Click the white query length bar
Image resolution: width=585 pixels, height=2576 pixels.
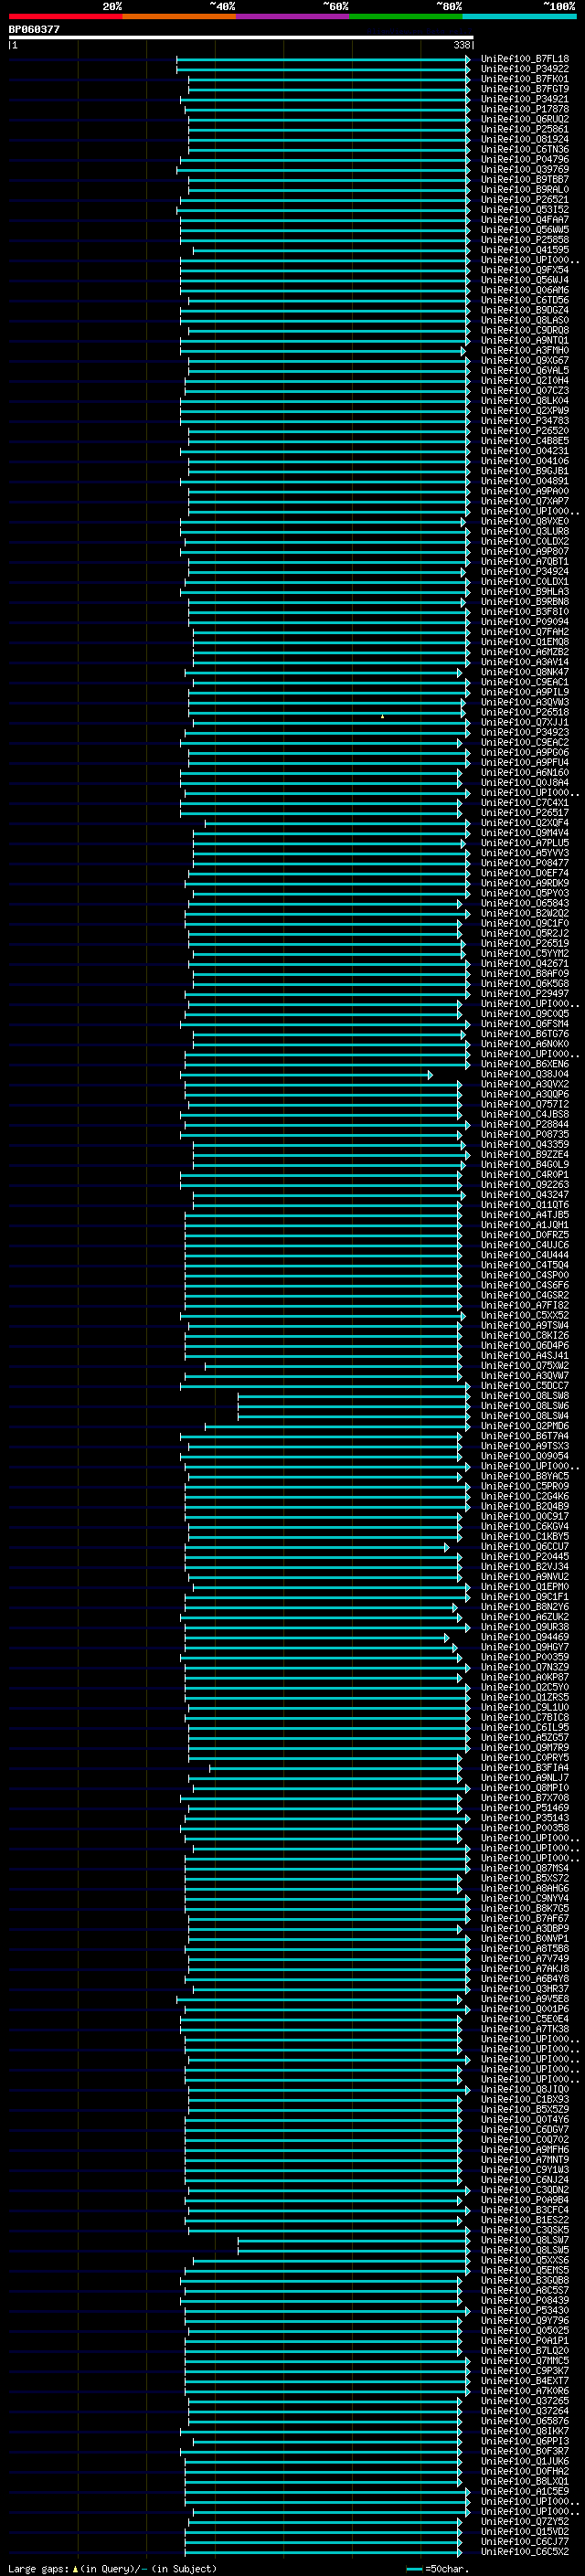241,37
